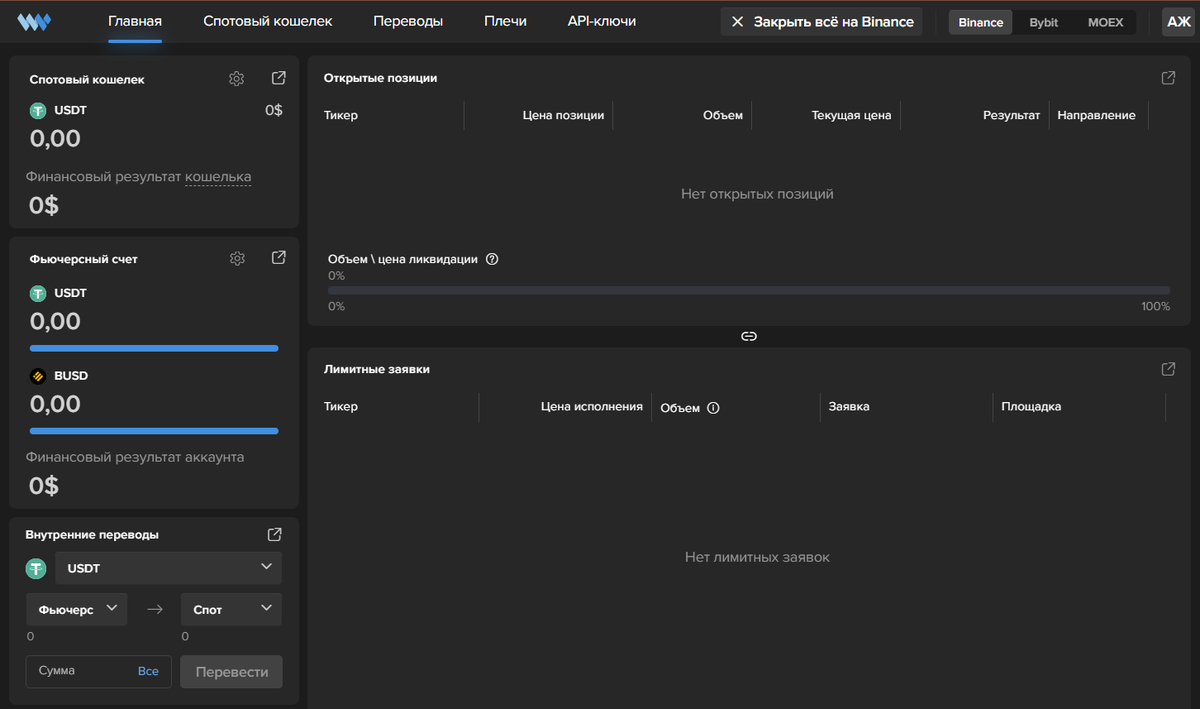Pop out the Futures account panel
Viewport: 1200px width, 709px height.
pos(279,258)
